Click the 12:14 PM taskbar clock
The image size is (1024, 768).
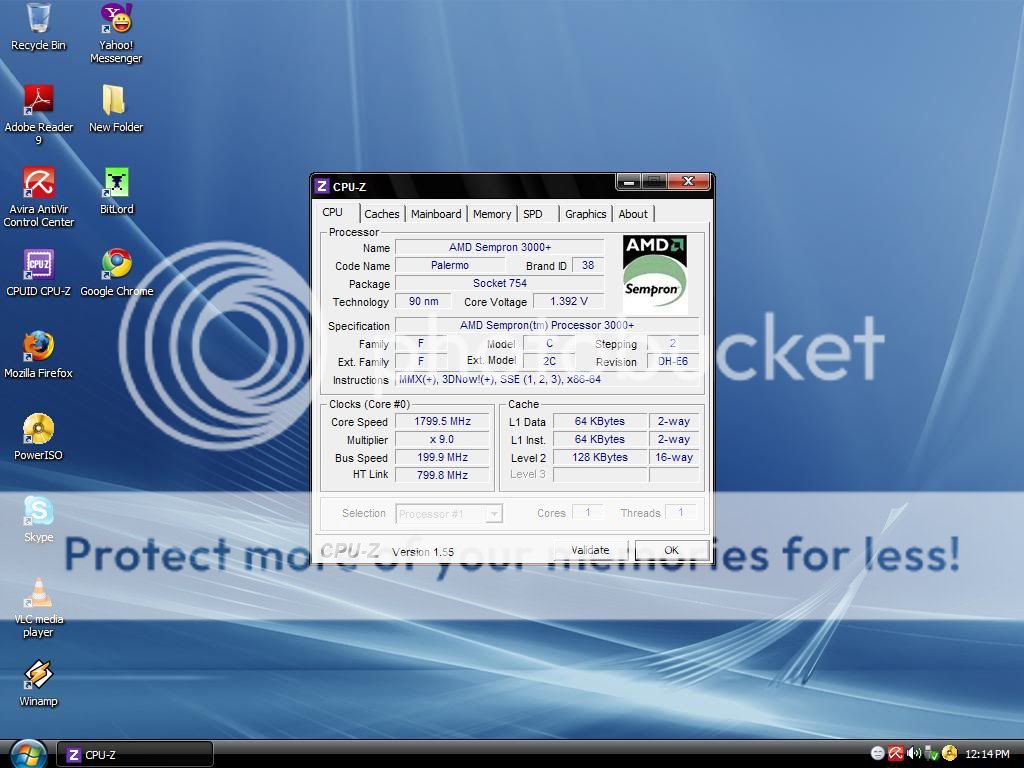click(987, 754)
